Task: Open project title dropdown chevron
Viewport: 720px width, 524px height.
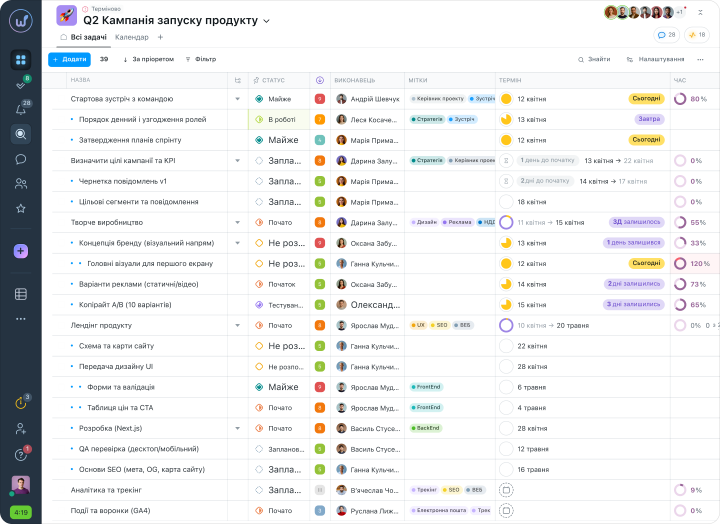Action: pos(266,21)
